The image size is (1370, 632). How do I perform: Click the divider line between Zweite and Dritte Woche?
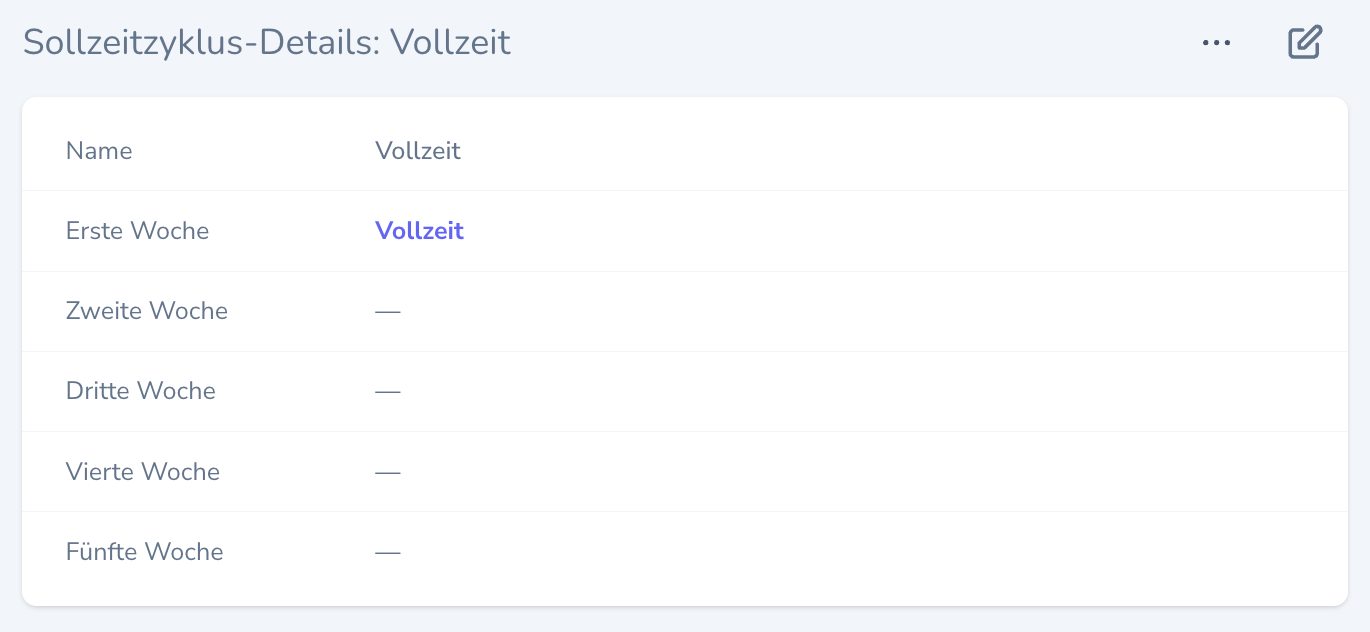(684, 351)
